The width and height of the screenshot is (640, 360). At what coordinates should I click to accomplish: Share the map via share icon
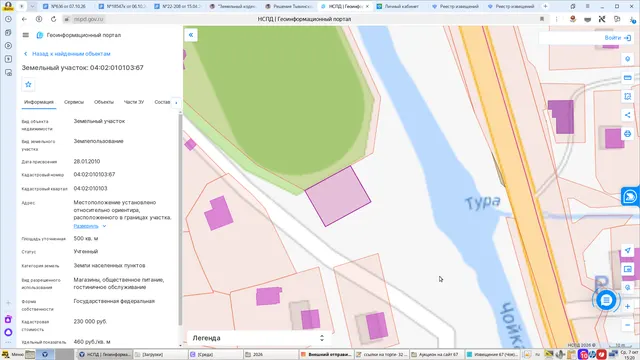pyautogui.click(x=628, y=115)
